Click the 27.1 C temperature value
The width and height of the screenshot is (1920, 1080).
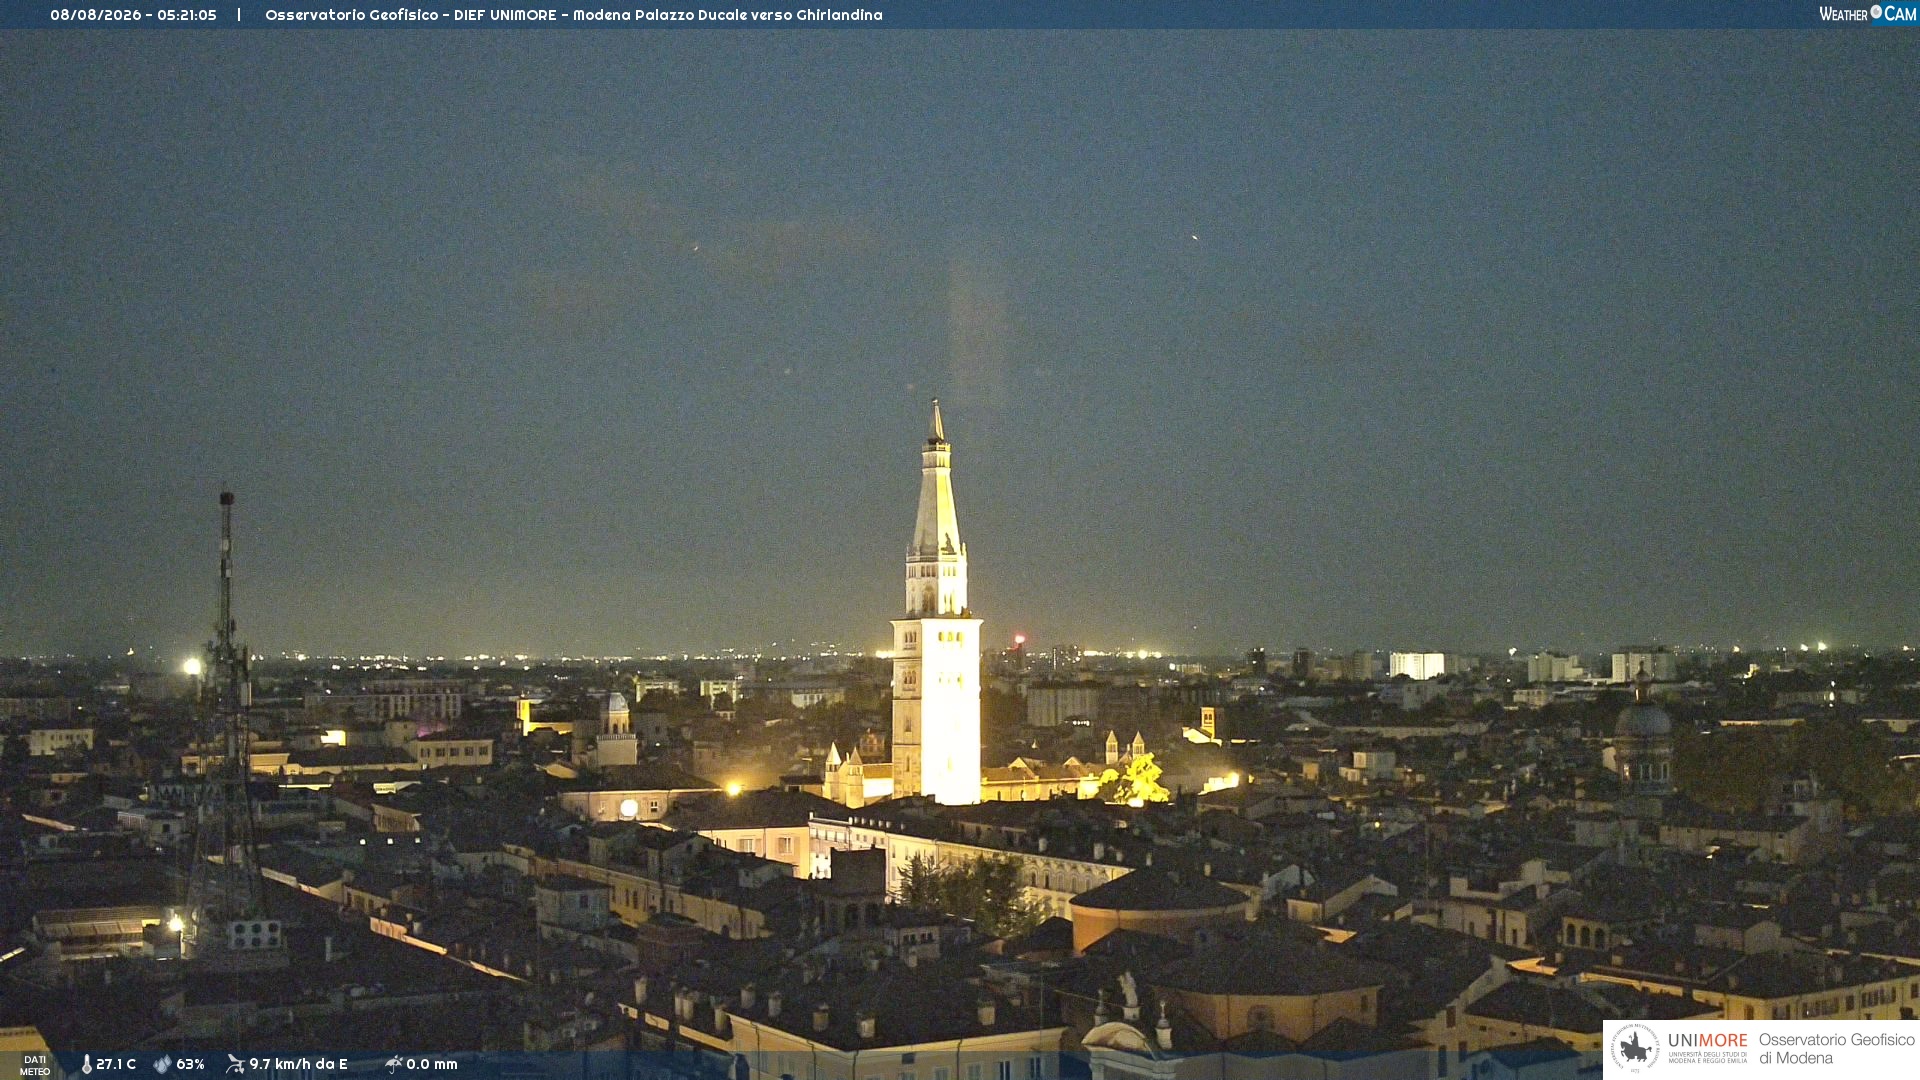coord(116,1064)
